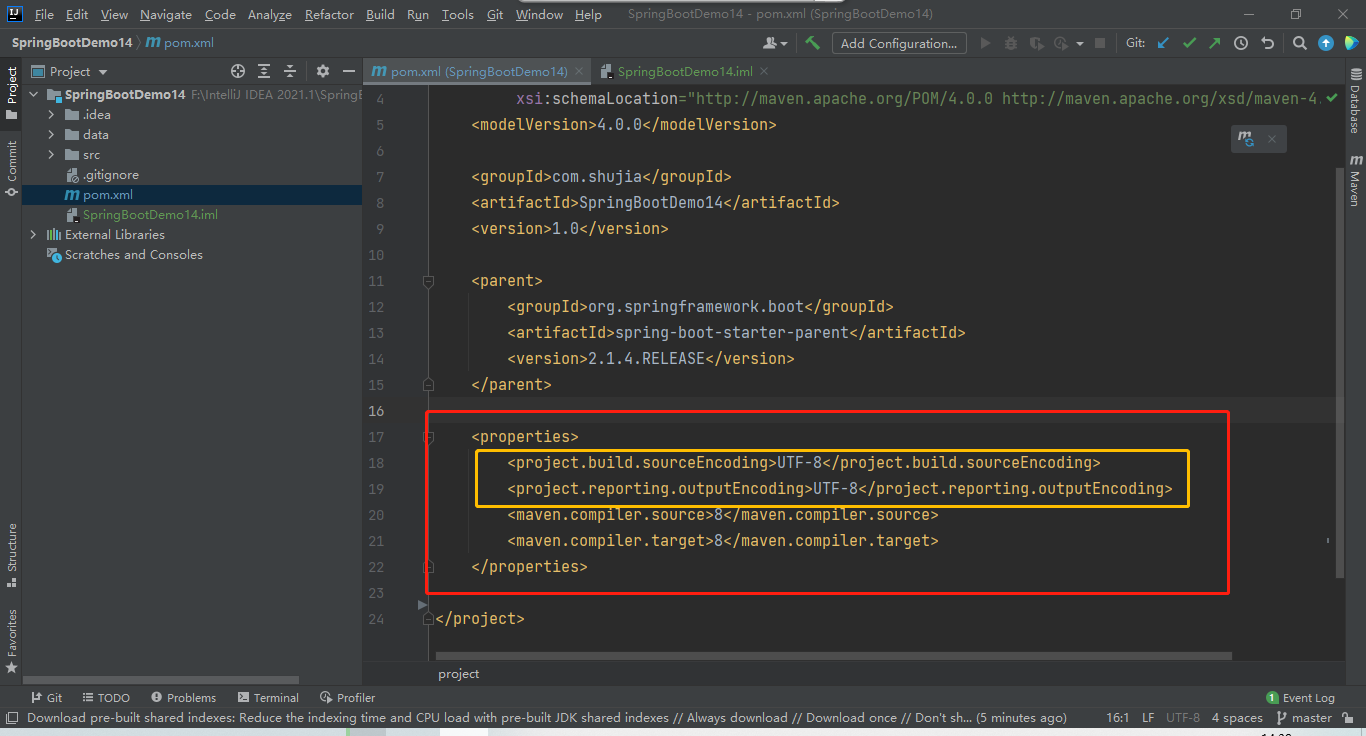Click LF line separator in status bar

[1148, 718]
